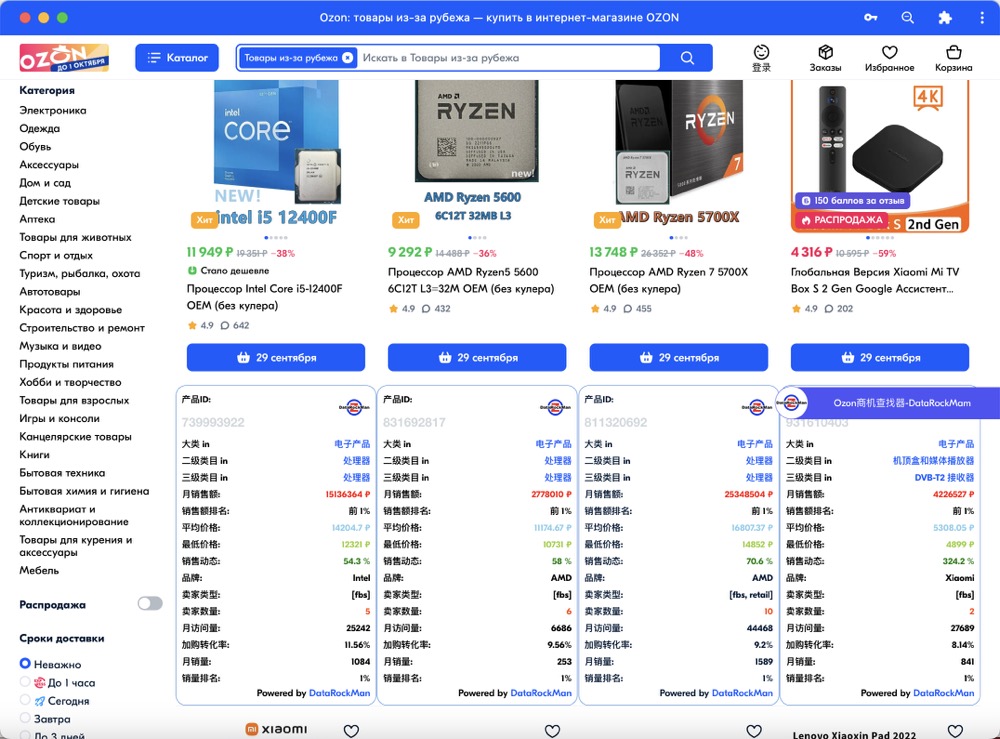
Task: Click the browser extensions puzzle icon
Action: coord(944,18)
